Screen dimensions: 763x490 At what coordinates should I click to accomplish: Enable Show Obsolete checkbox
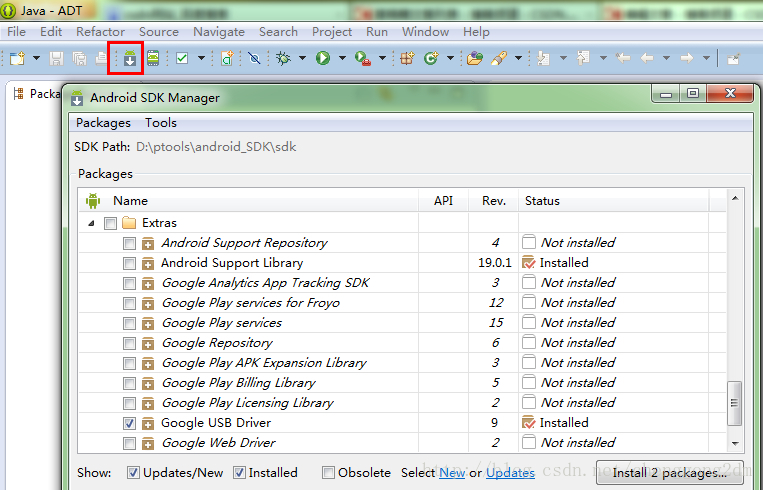(328, 472)
